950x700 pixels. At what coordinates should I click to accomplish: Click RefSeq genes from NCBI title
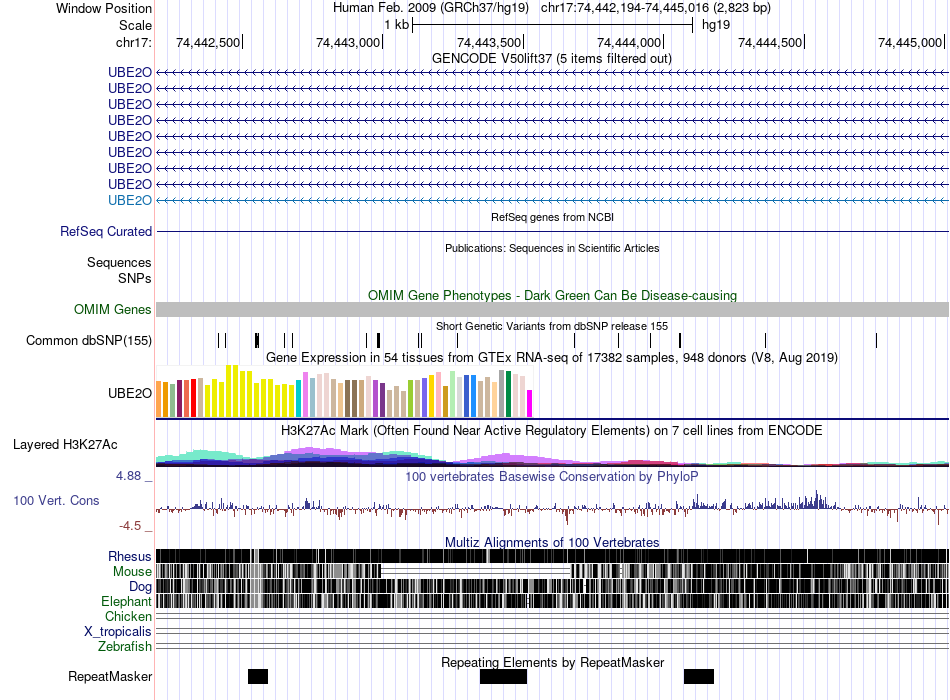click(552, 217)
